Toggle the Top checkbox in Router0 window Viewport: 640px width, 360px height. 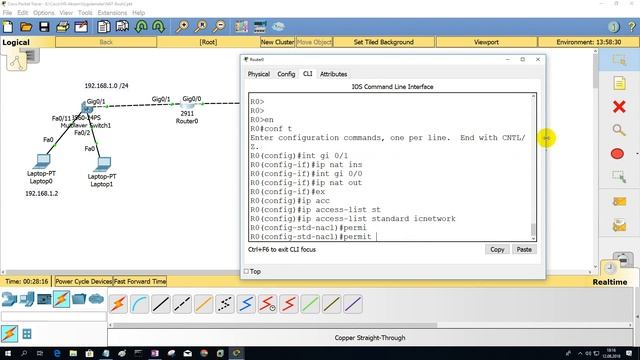(x=246, y=271)
